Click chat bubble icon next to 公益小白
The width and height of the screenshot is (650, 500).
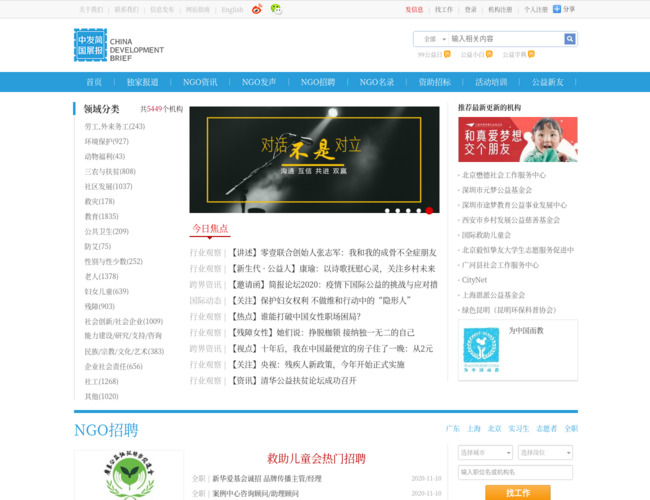pyautogui.click(x=489, y=54)
